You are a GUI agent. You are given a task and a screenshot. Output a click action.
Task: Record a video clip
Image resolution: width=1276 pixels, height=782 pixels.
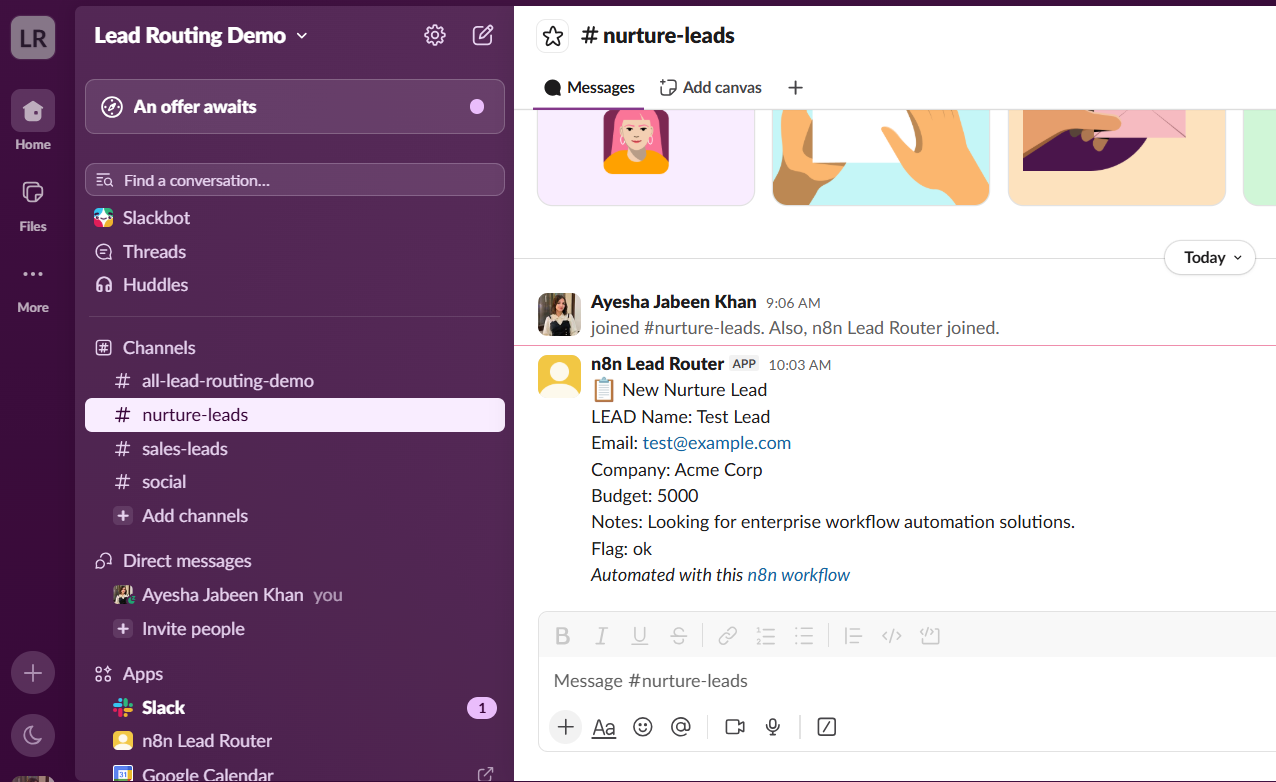click(x=735, y=727)
